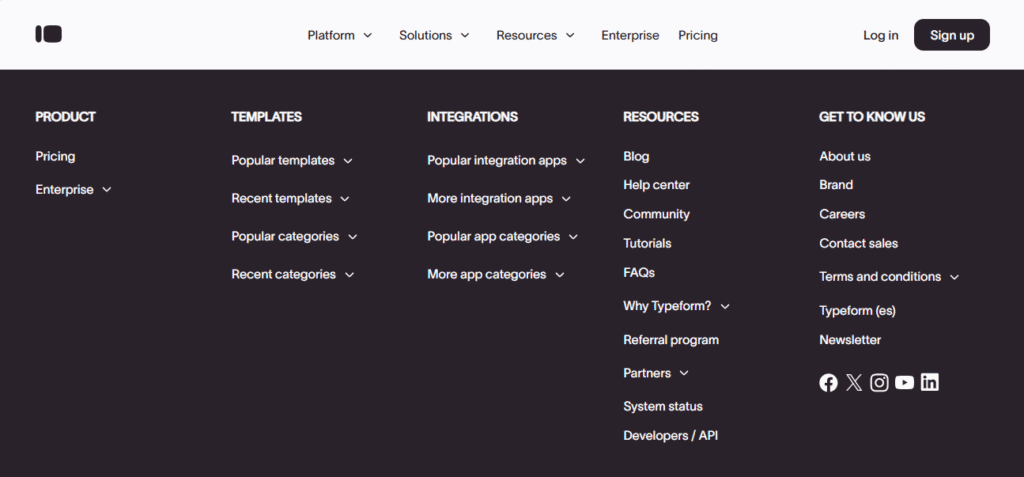The width and height of the screenshot is (1024, 477).
Task: Expand Recent templates list
Action: [291, 198]
